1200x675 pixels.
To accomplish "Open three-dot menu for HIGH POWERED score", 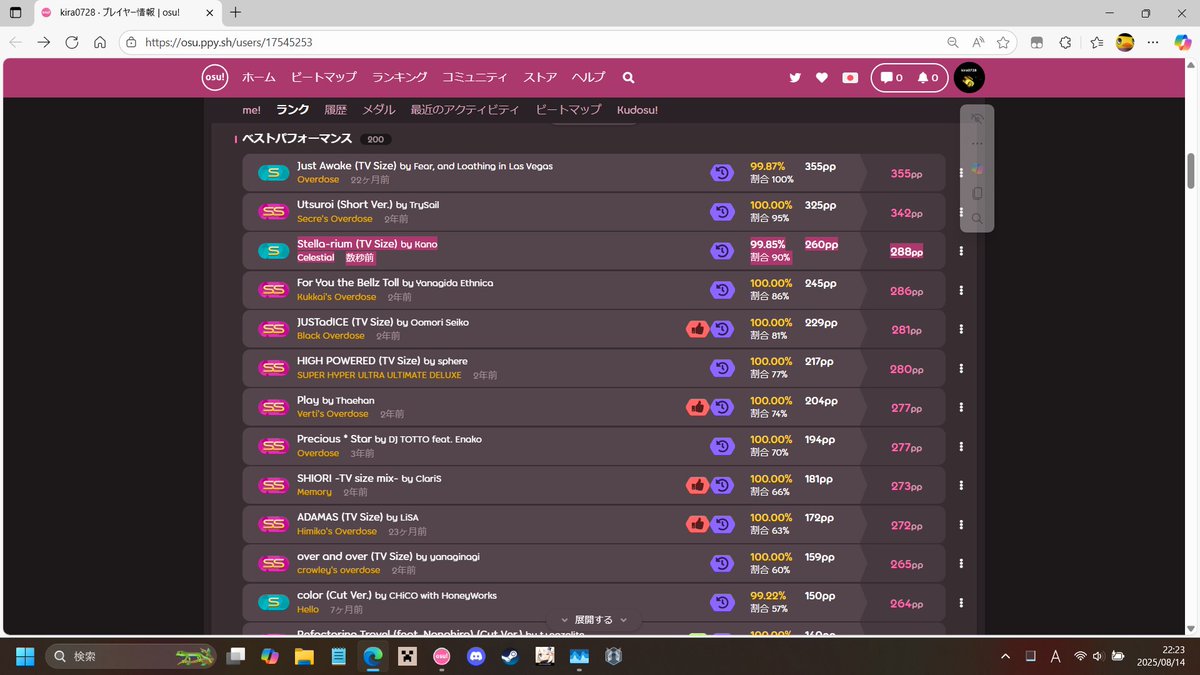I will [961, 368].
